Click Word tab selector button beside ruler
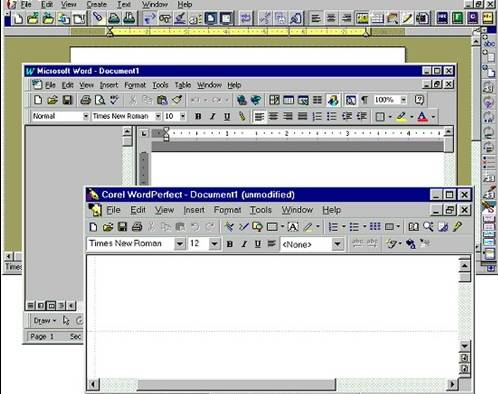Screen dimensions: 498x394 144,133
